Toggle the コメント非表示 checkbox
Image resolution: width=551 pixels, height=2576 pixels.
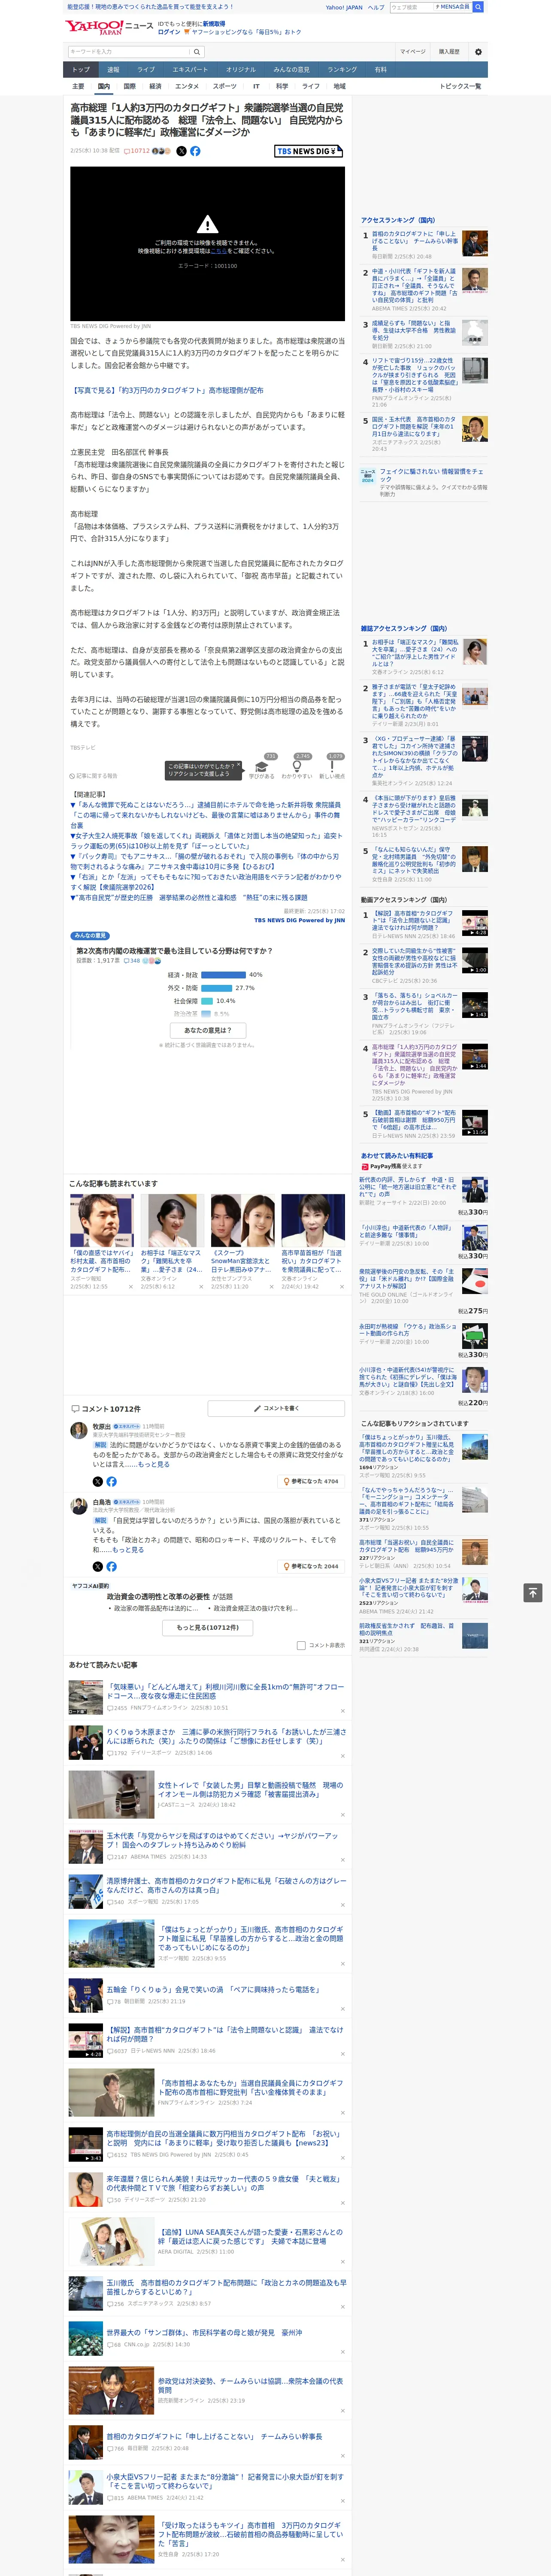coord(301,1645)
